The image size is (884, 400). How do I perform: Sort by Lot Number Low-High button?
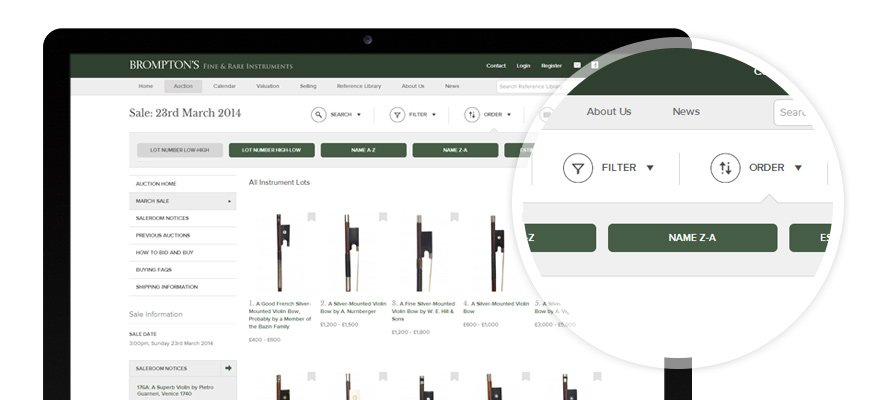tap(180, 150)
